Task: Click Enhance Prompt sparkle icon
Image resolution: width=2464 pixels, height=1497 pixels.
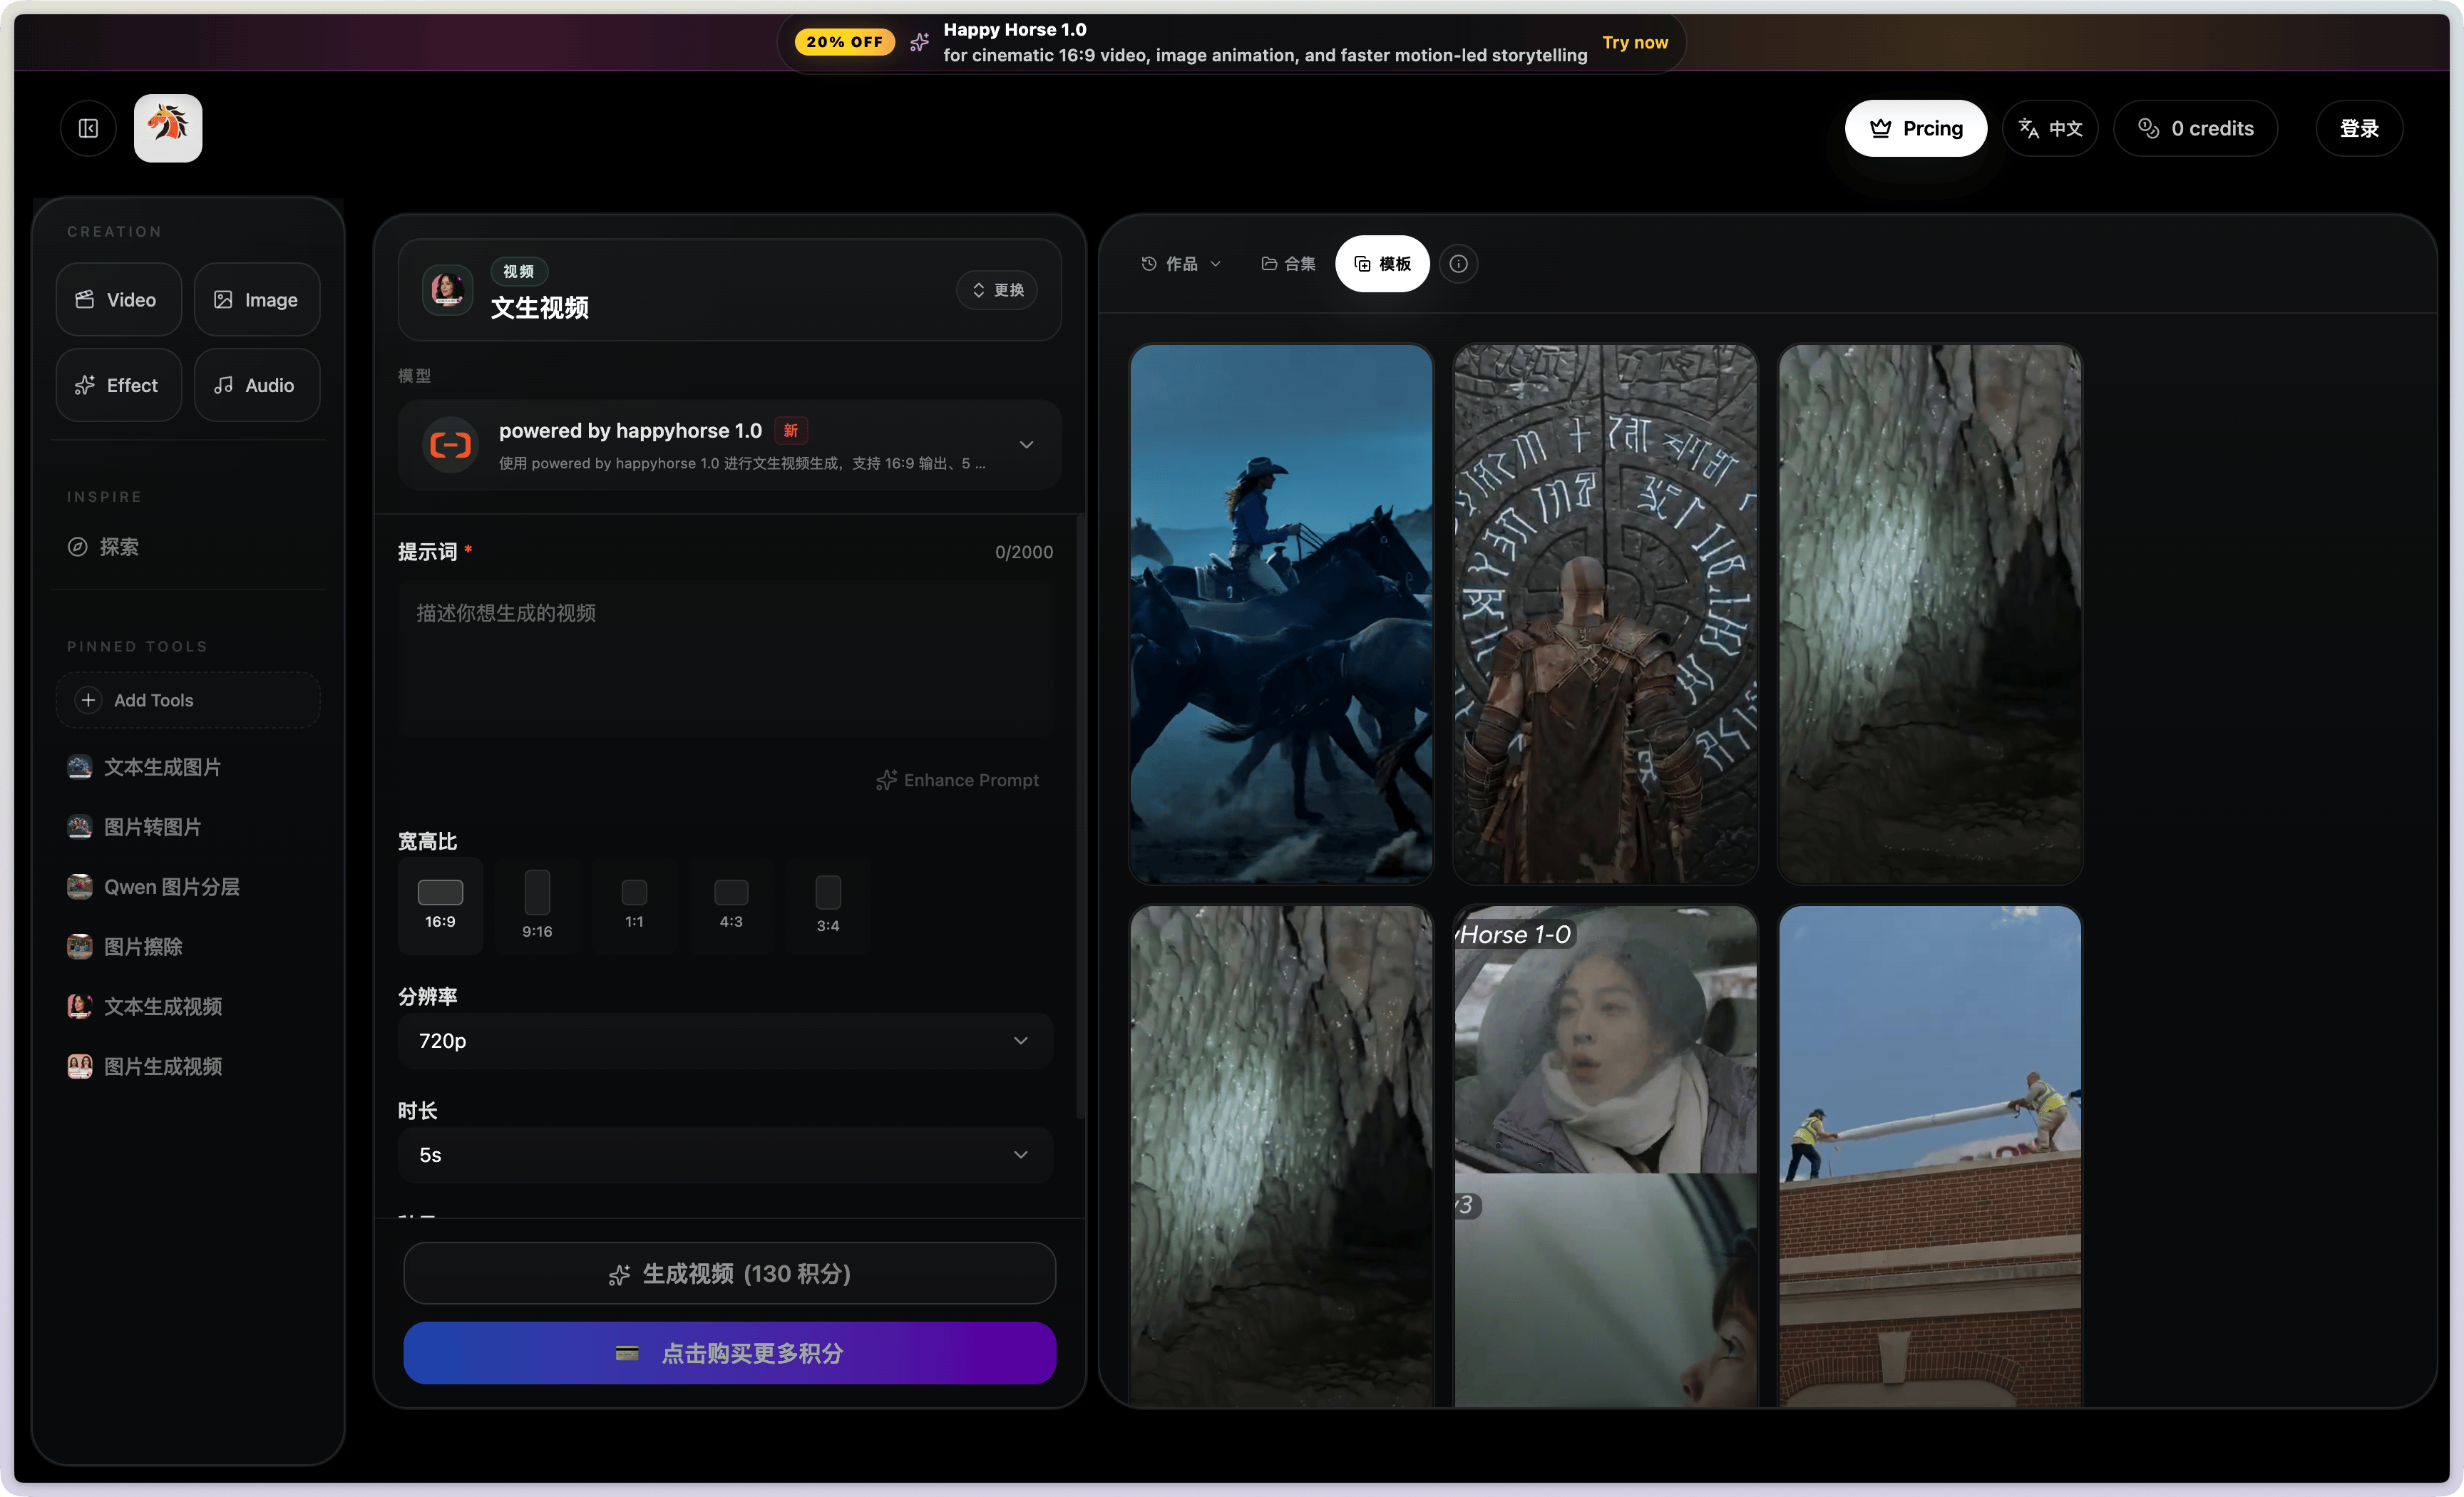Action: [x=886, y=780]
